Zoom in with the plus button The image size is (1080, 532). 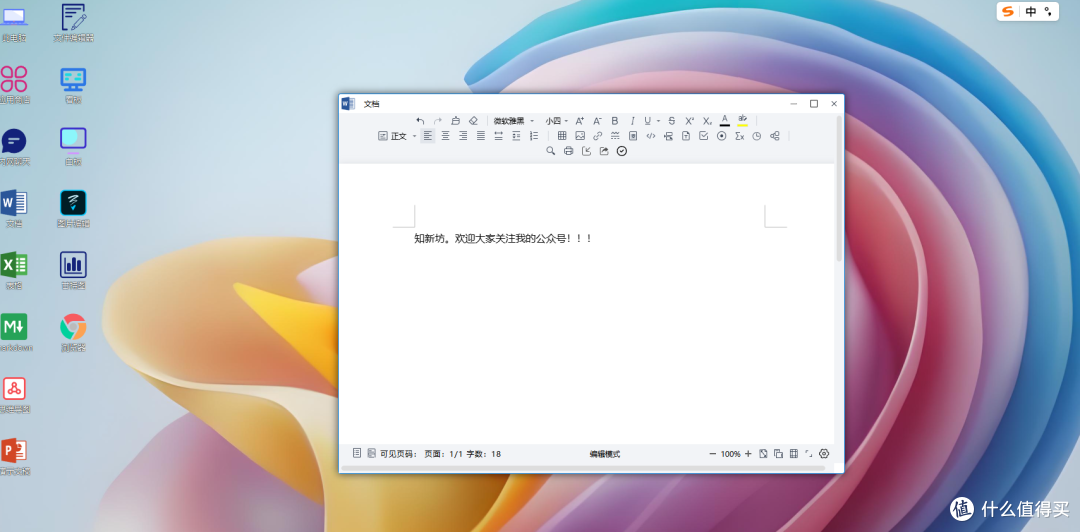[x=749, y=454]
